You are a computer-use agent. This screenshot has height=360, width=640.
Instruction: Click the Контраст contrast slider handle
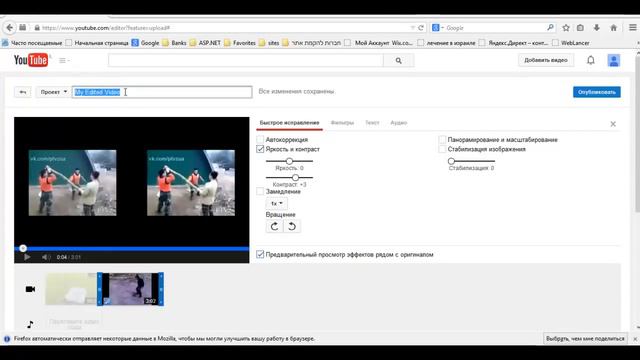coord(296,178)
